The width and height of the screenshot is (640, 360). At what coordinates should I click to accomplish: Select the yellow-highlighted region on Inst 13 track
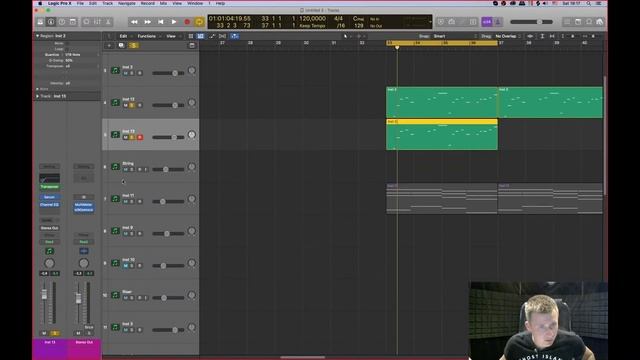point(442,134)
